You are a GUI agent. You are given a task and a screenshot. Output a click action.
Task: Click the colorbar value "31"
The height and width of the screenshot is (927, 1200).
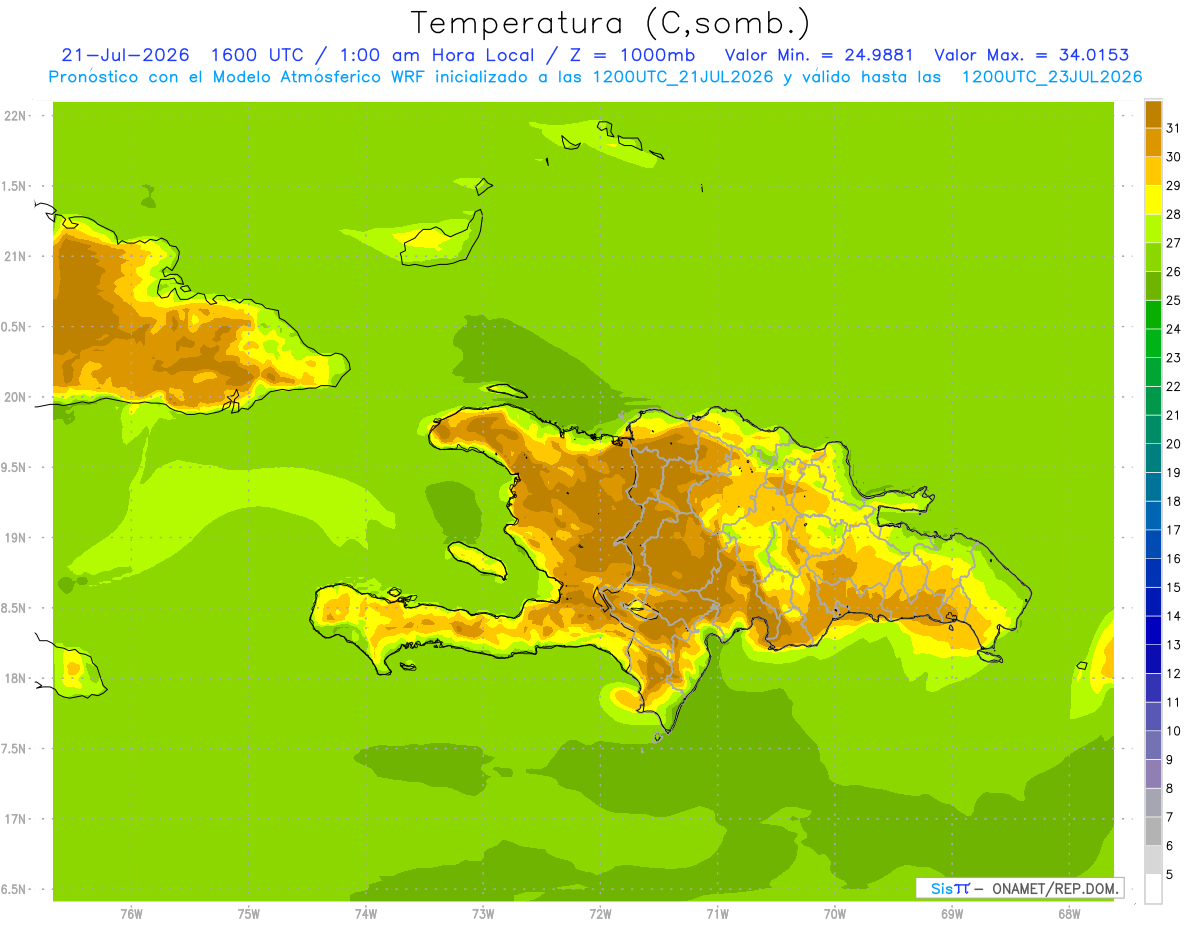[x=1173, y=128]
